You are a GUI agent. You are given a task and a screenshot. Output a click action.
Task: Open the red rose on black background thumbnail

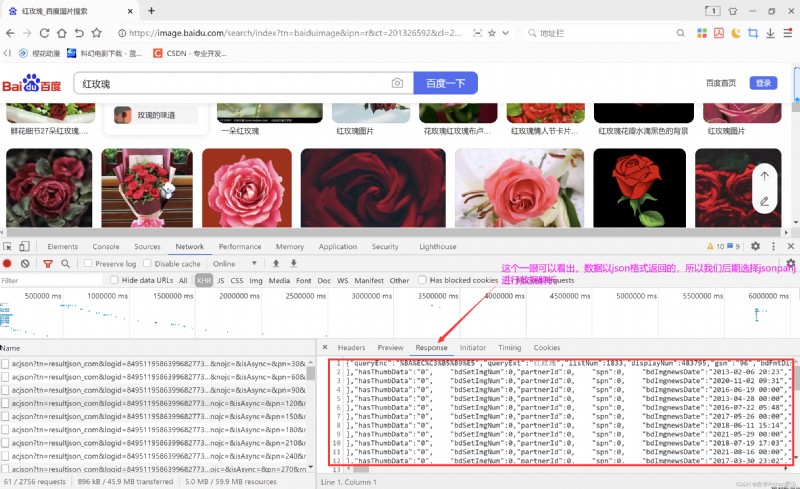[x=639, y=188]
